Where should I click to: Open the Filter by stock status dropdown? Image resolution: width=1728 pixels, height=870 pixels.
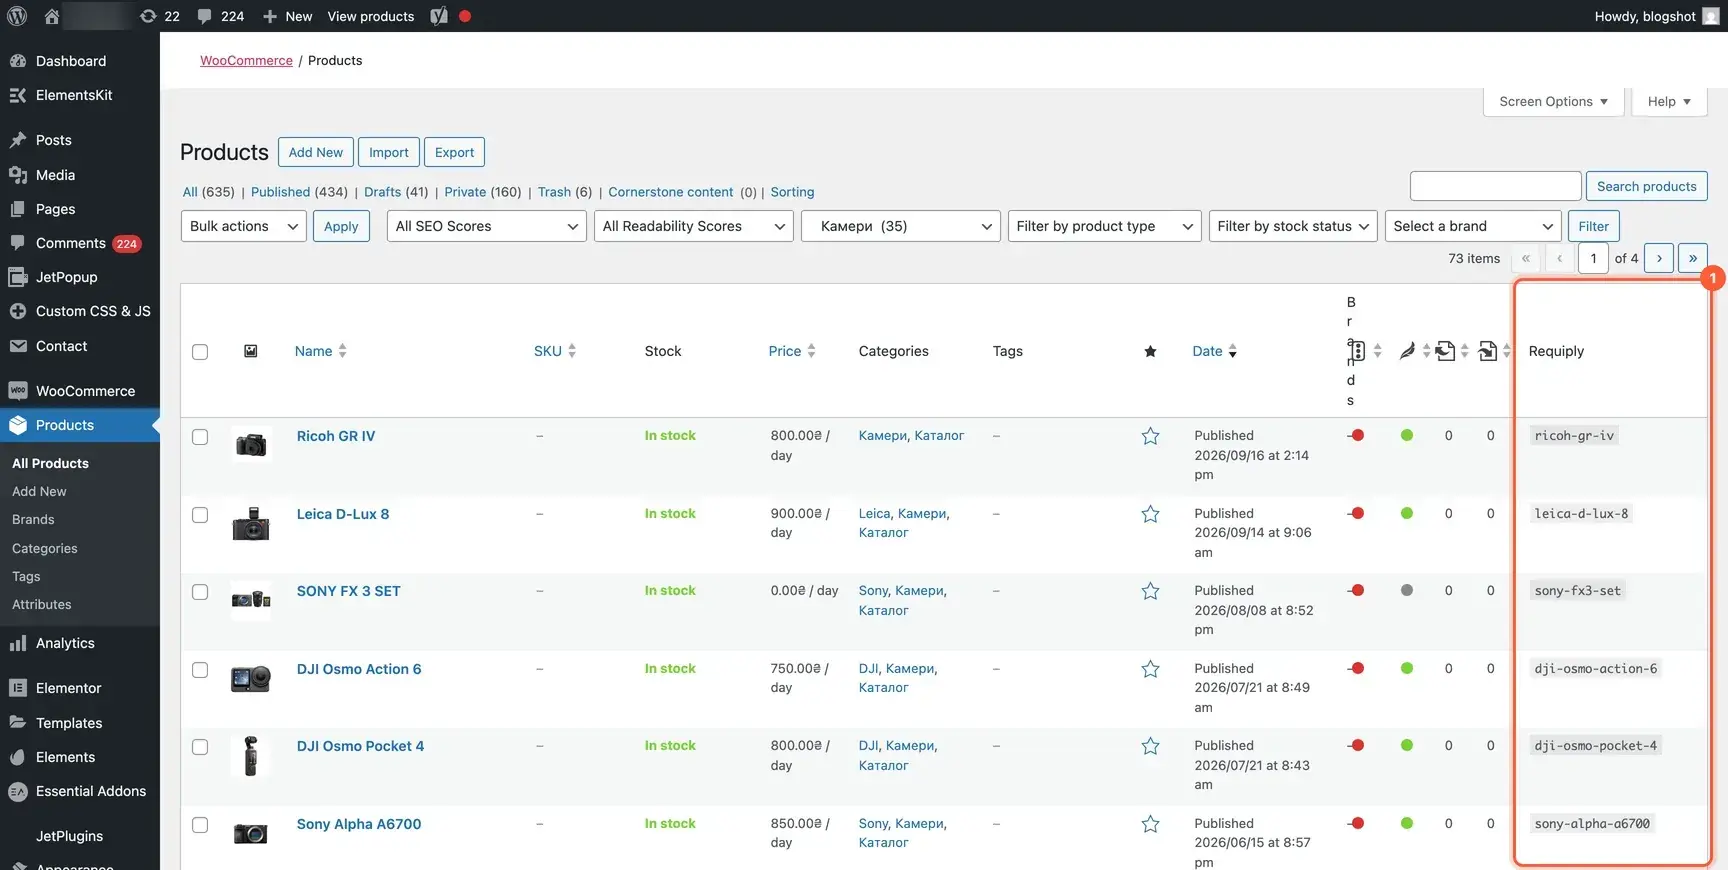(1293, 226)
